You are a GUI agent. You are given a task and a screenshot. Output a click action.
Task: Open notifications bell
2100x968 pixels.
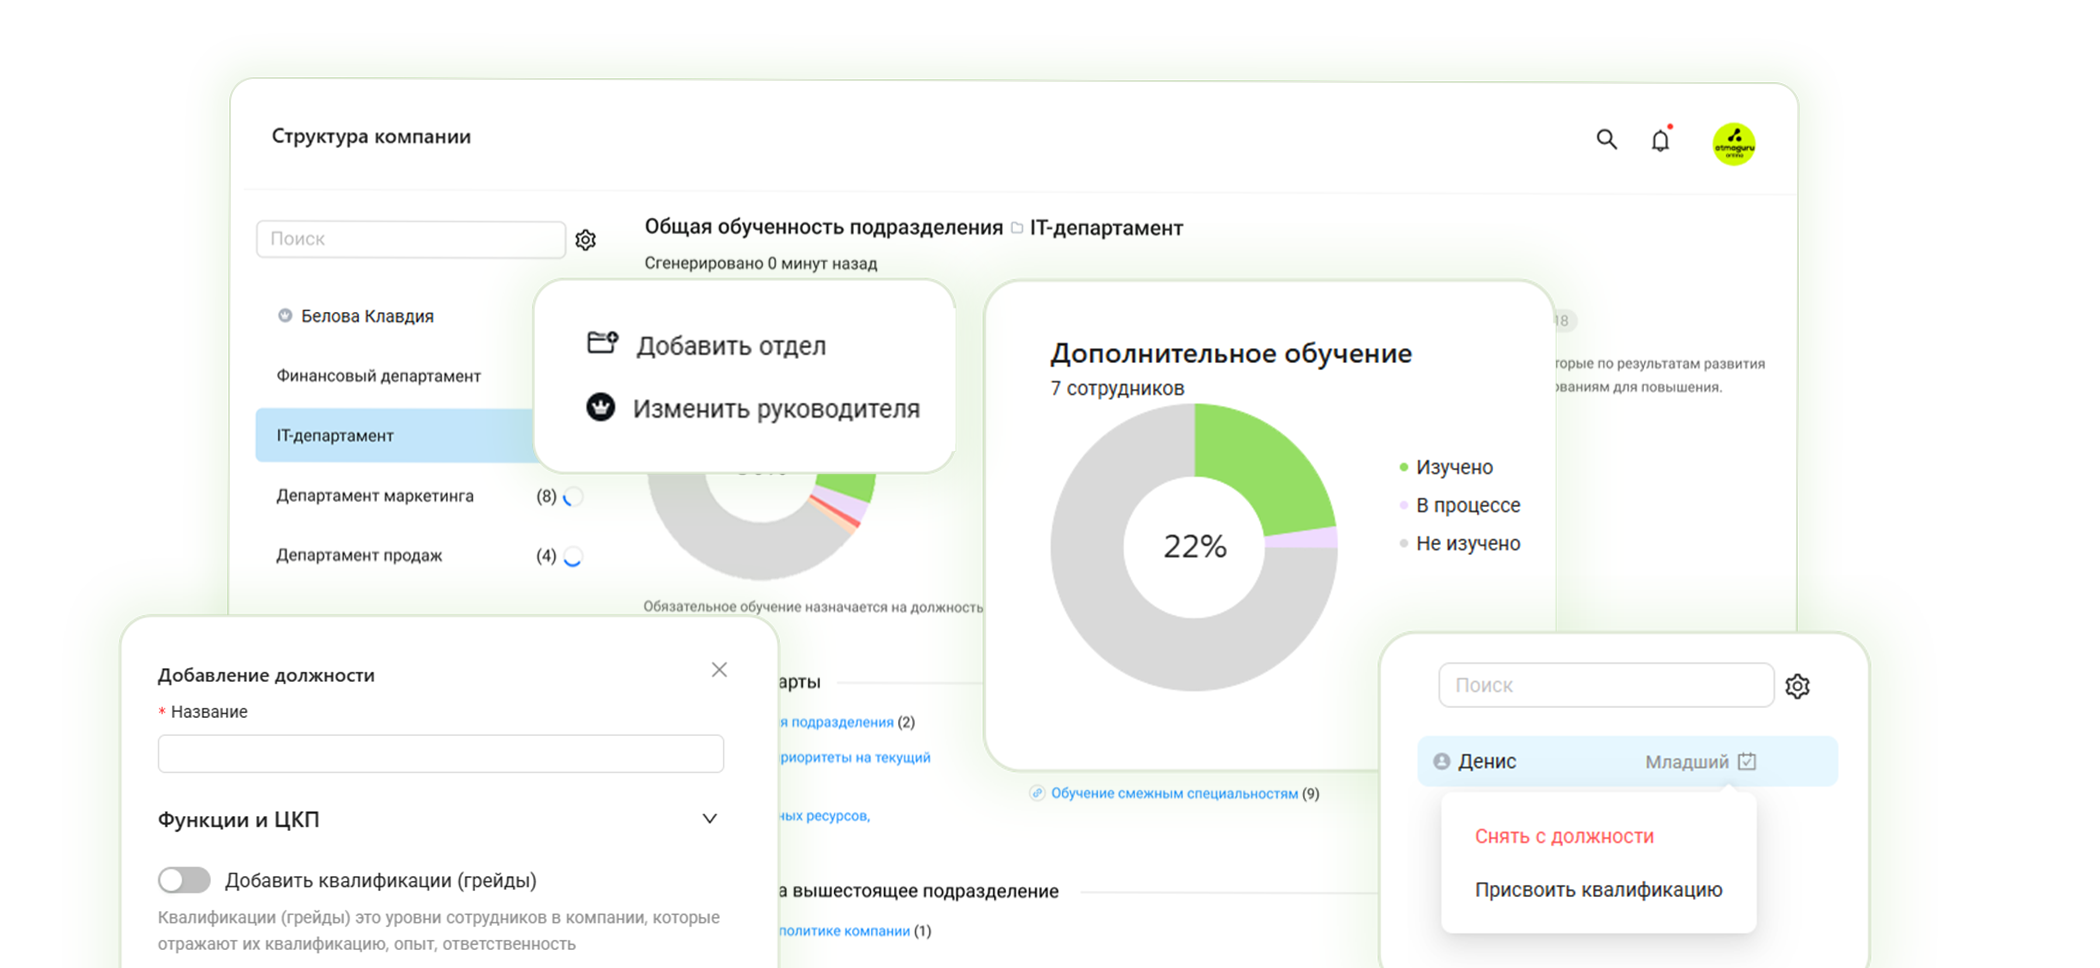pyautogui.click(x=1660, y=140)
